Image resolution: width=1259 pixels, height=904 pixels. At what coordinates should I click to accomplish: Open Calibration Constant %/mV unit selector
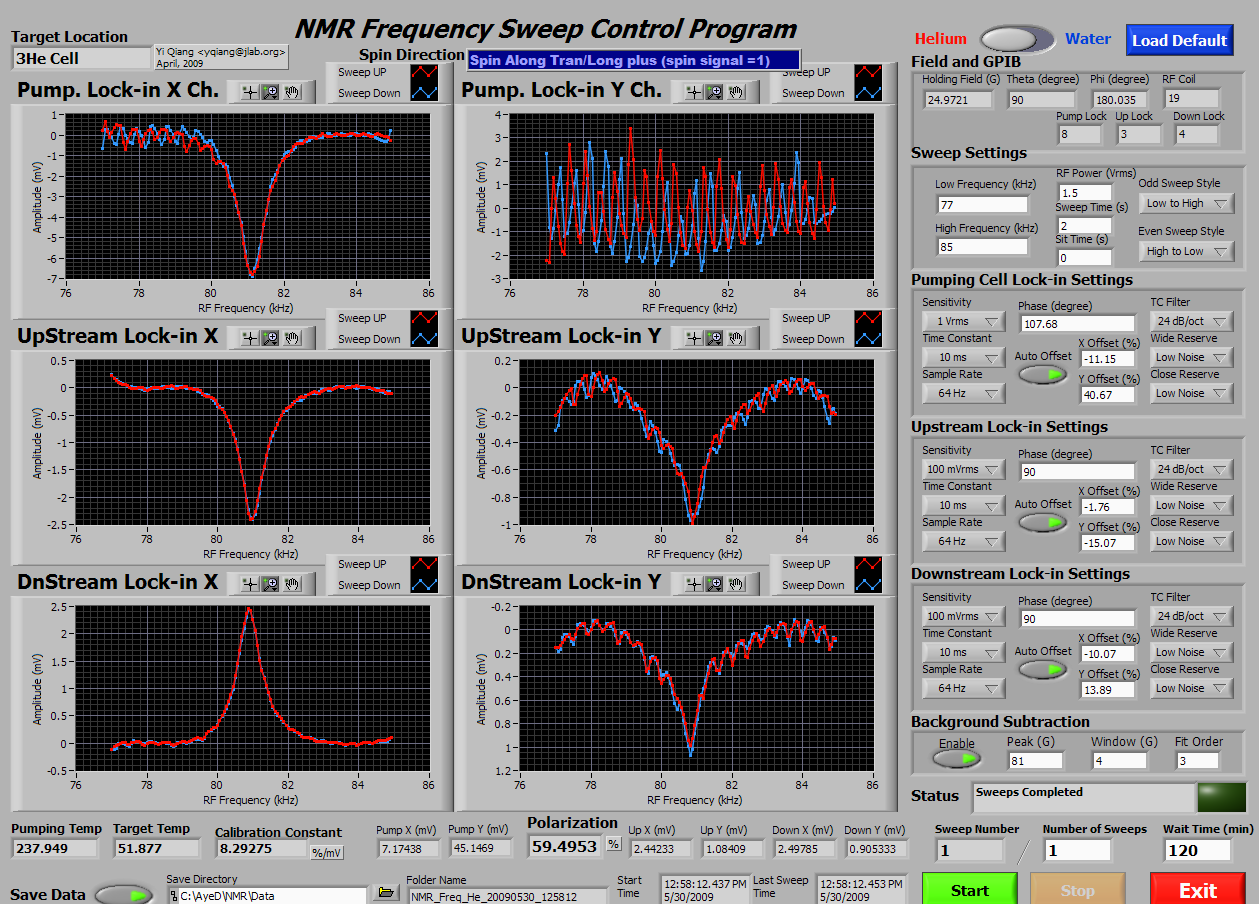pyautogui.click(x=326, y=853)
